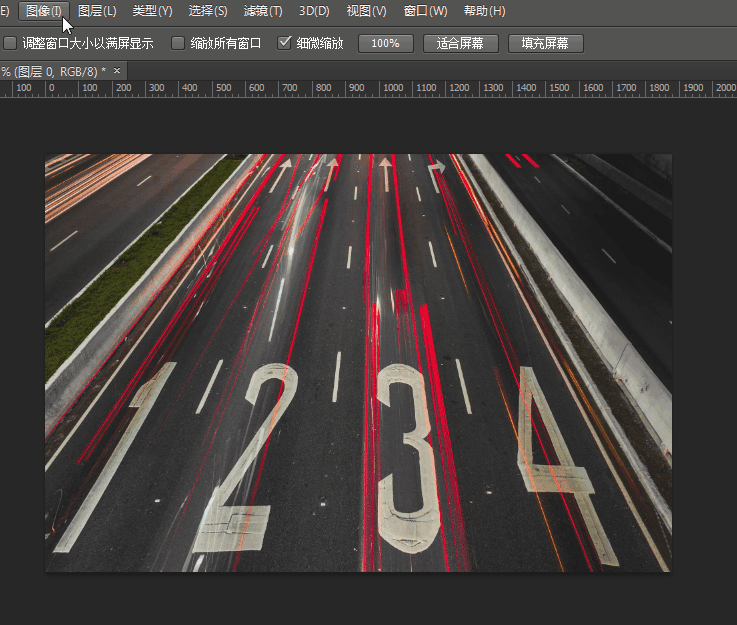Tick the 缩放所有窗口 checkbox
The width and height of the screenshot is (737, 625).
[178, 44]
